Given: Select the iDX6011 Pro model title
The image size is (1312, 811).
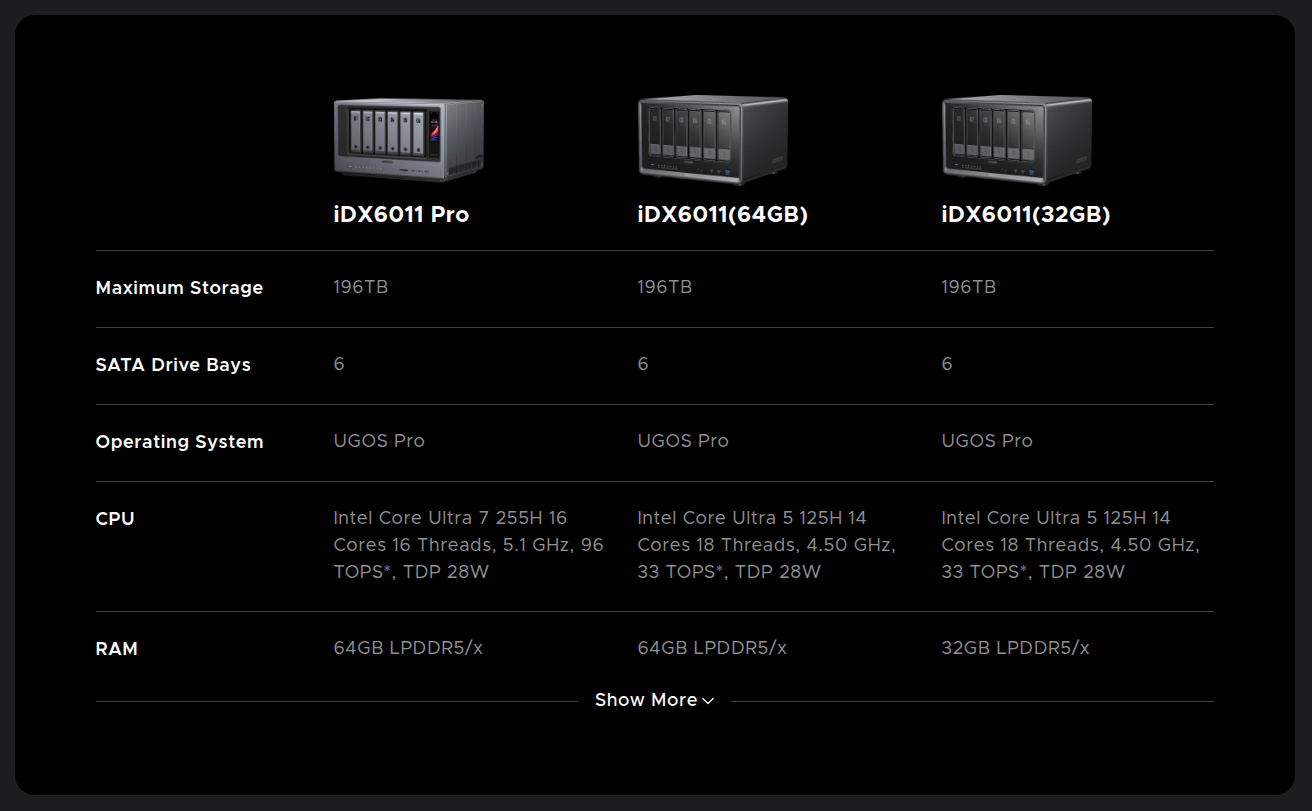Looking at the screenshot, I should click(401, 215).
